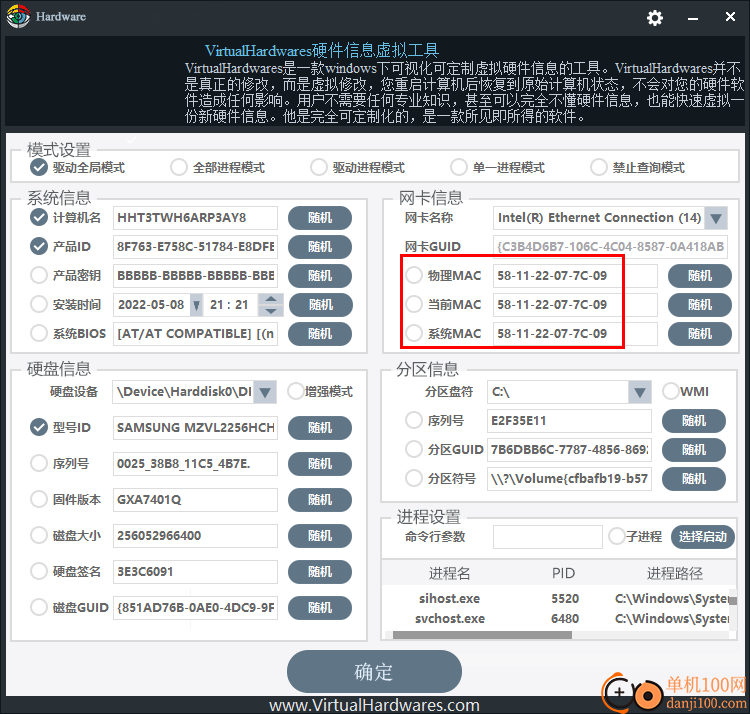Click the 确定 confirm button
Image resolution: width=750 pixels, height=714 pixels.
pyautogui.click(x=374, y=671)
